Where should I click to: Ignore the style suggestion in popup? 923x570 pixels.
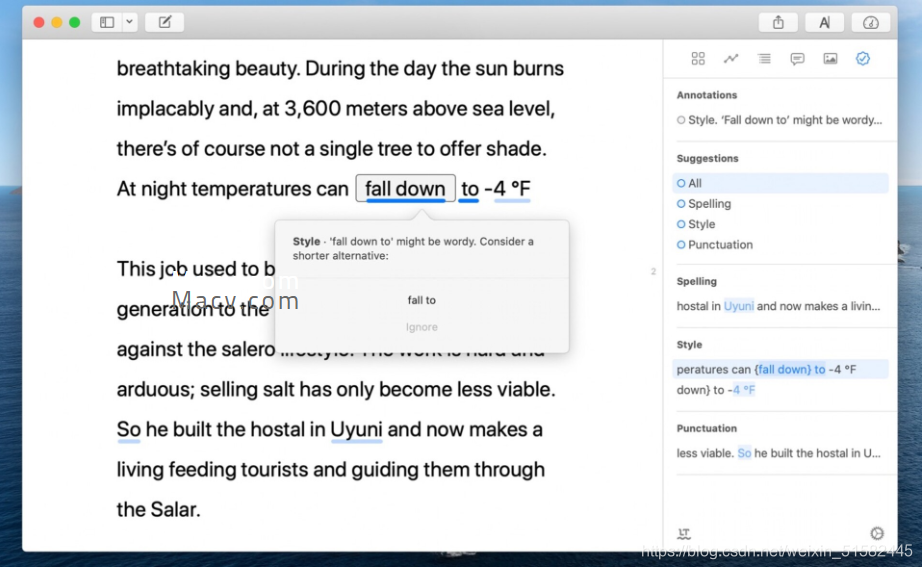(421, 327)
